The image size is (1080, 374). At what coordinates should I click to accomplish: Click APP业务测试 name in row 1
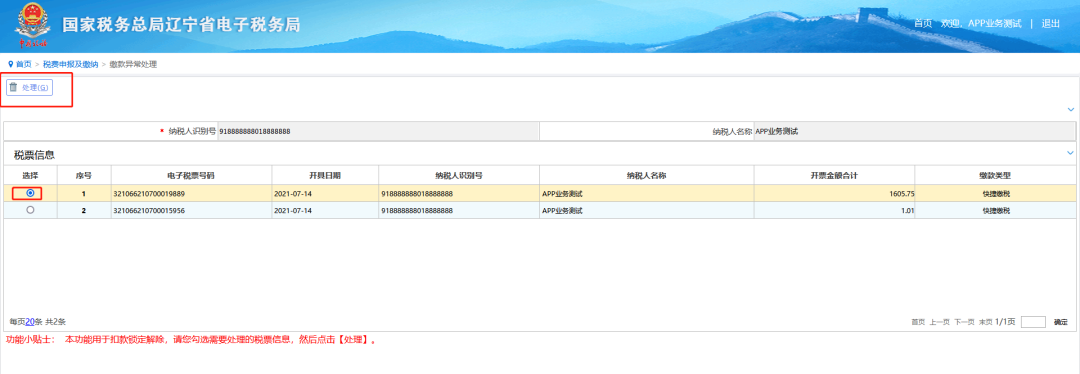click(562, 194)
